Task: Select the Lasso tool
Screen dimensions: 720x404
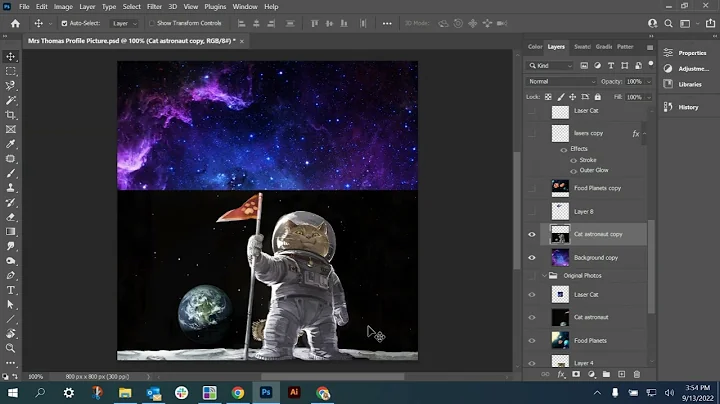Action: tap(11, 86)
